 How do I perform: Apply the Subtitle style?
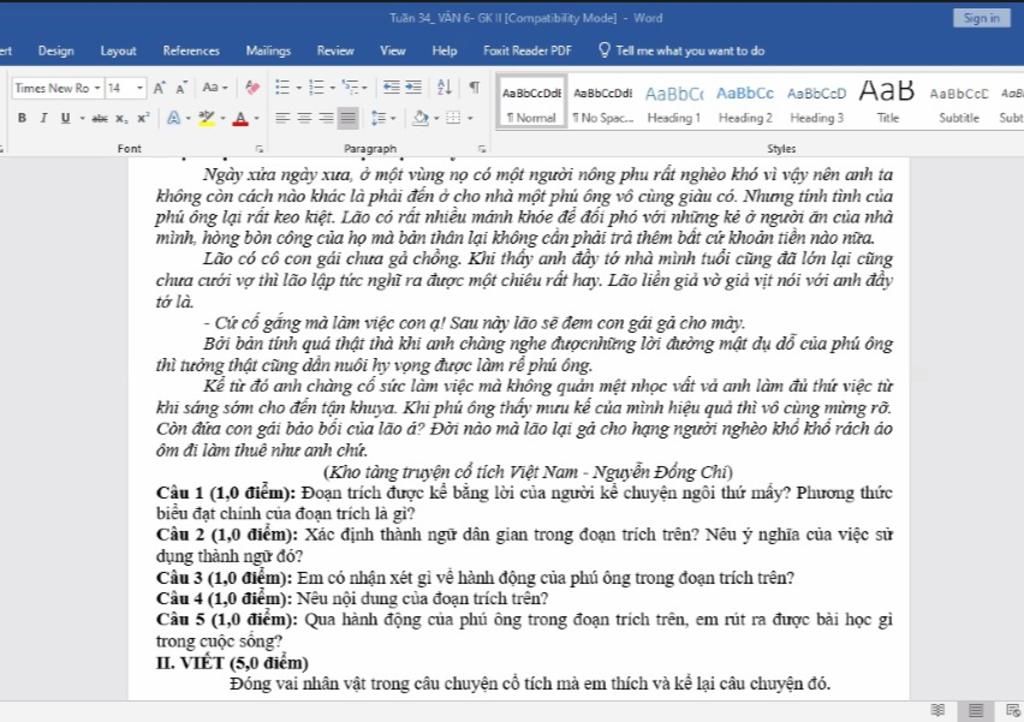(959, 104)
